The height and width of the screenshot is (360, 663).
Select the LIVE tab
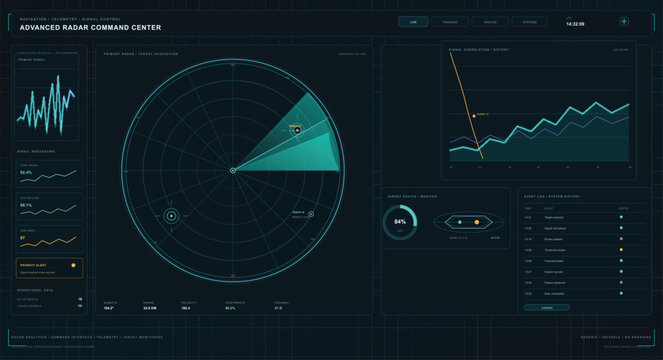pyautogui.click(x=413, y=22)
